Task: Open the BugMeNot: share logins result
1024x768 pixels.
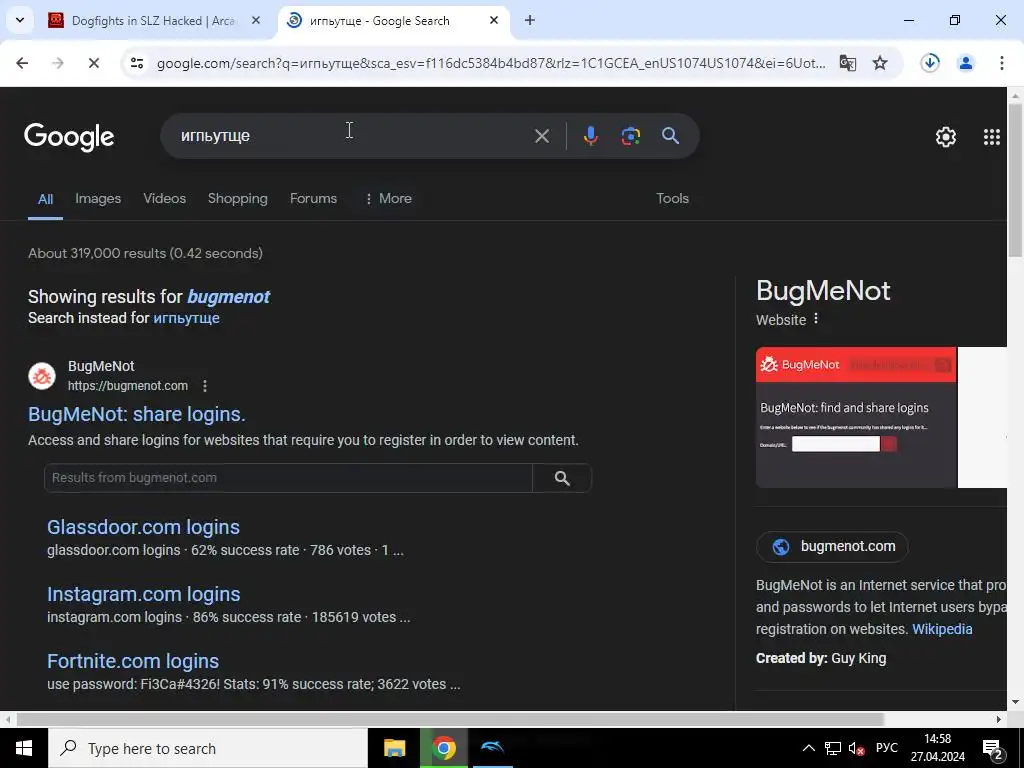Action: click(x=136, y=414)
